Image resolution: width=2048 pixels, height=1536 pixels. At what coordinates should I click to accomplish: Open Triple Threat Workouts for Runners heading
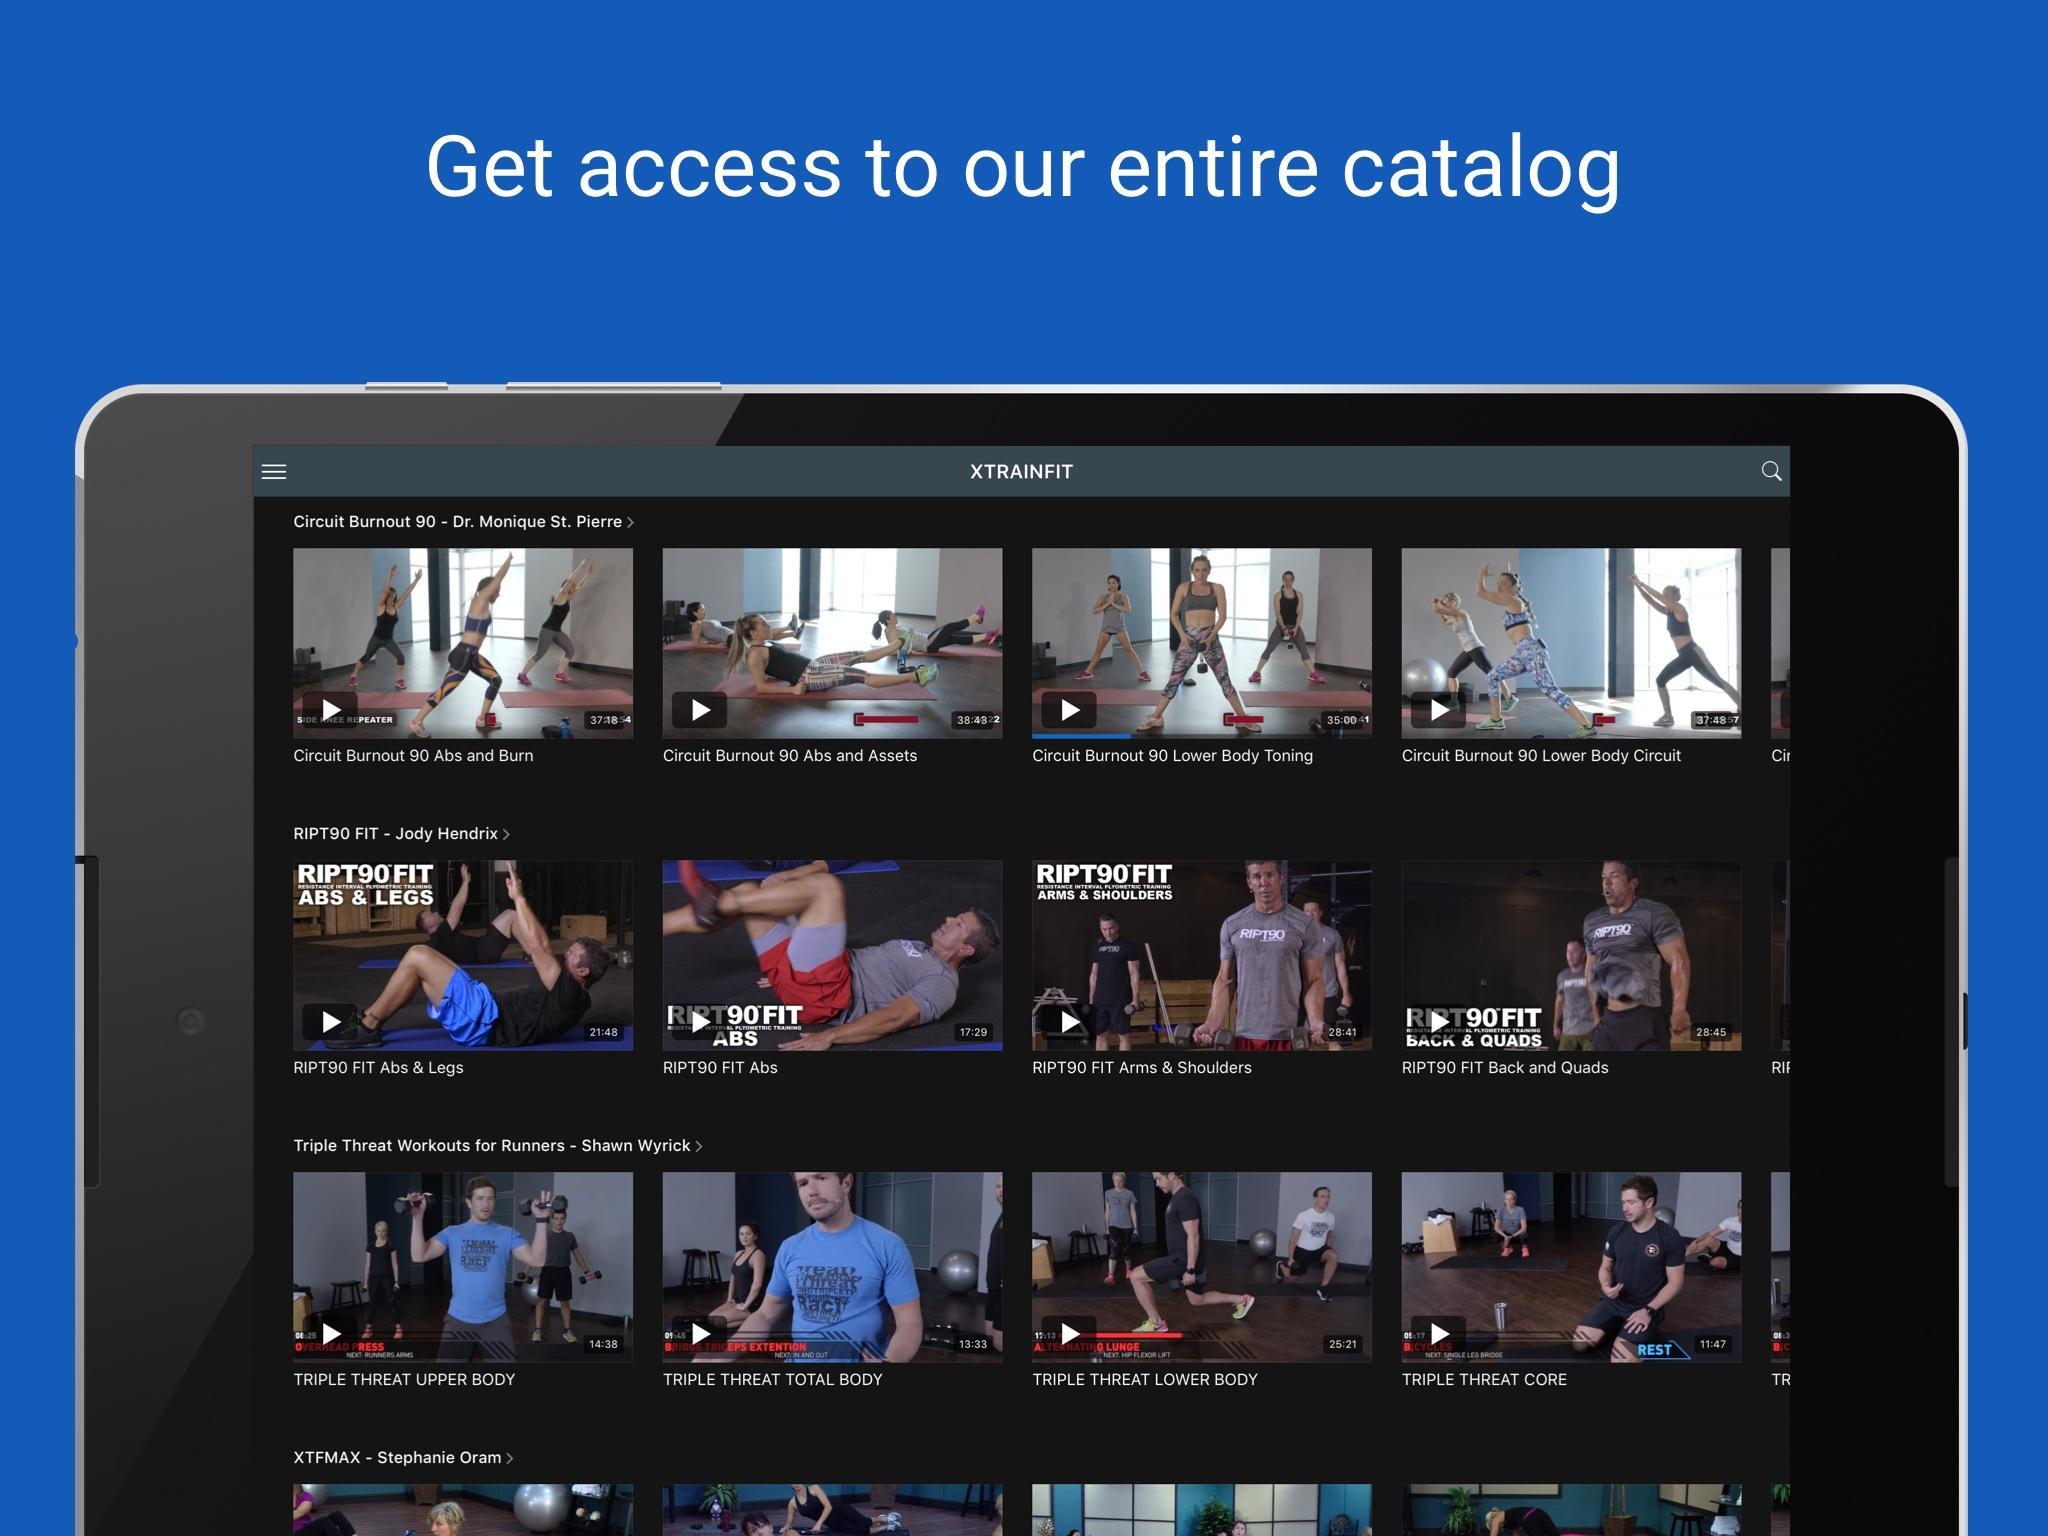(x=492, y=1146)
